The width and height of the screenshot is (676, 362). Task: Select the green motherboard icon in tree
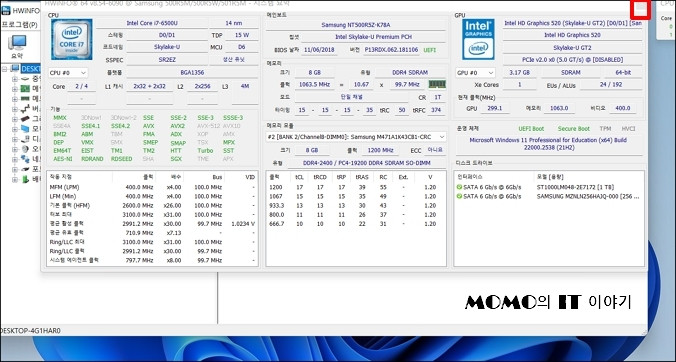[x=25, y=89]
